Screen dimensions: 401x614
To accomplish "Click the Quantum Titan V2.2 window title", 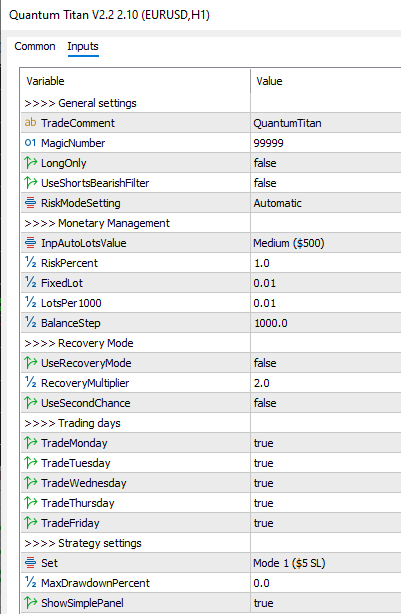I will (x=109, y=15).
